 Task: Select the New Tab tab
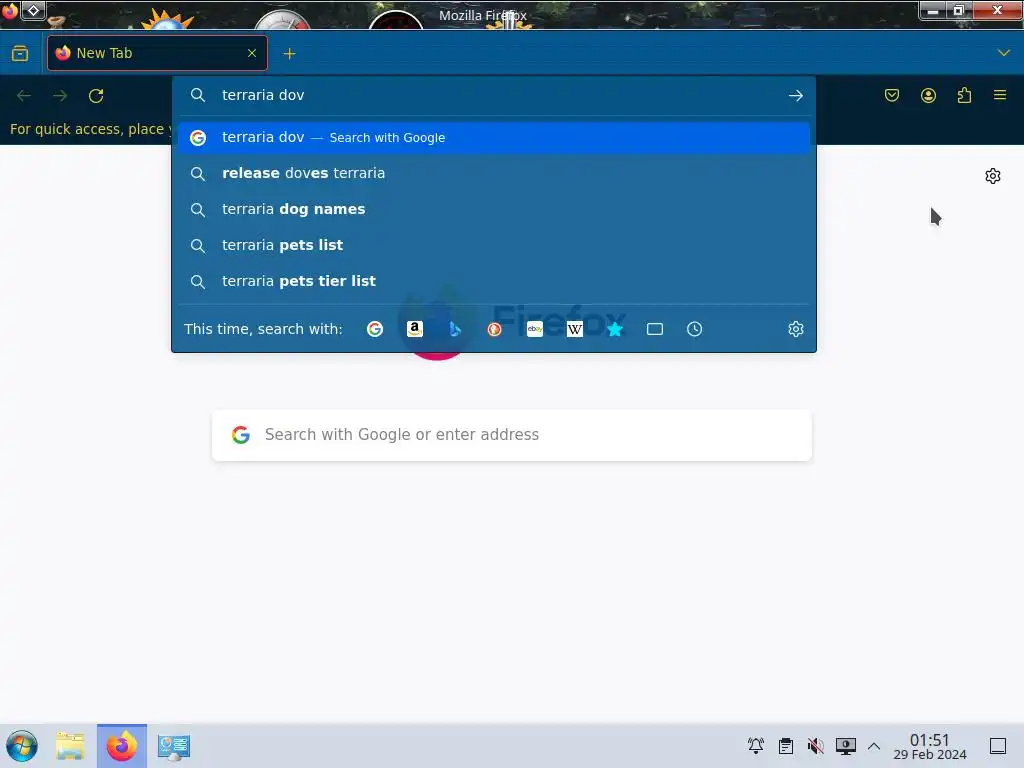tap(157, 53)
